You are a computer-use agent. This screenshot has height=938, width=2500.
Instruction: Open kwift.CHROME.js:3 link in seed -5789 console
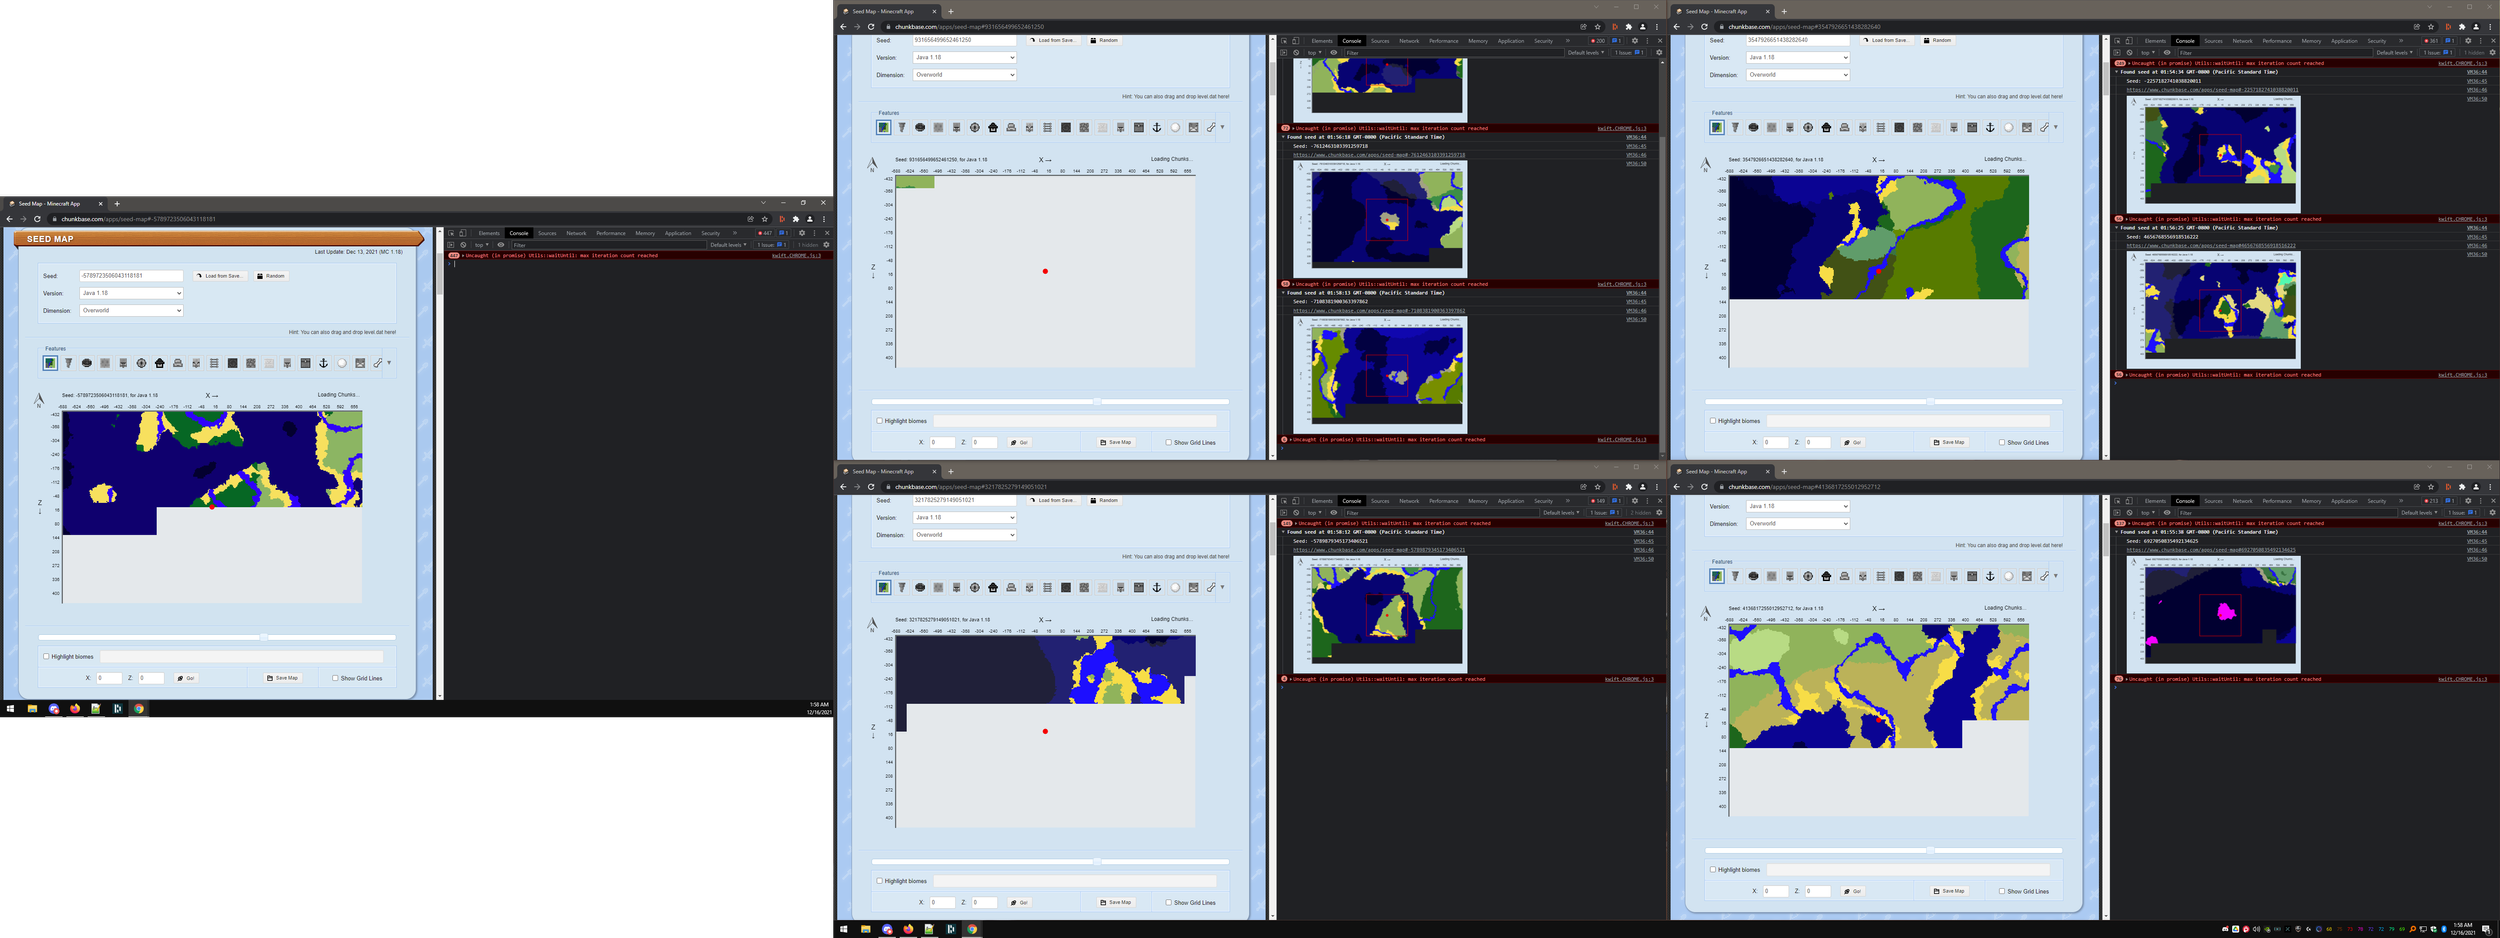click(x=796, y=256)
